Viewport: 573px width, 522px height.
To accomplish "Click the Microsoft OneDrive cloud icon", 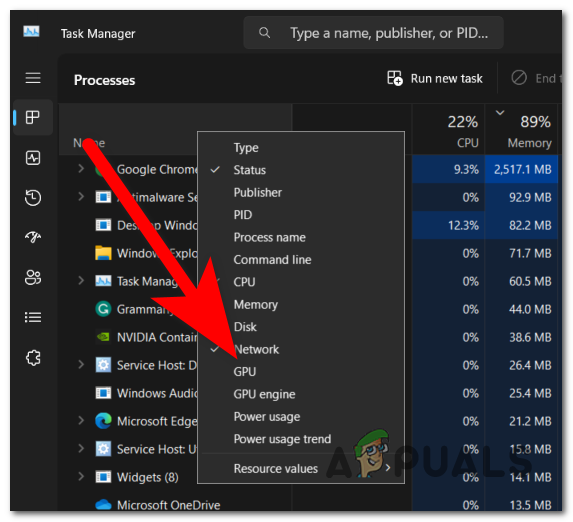I will 103,504.
